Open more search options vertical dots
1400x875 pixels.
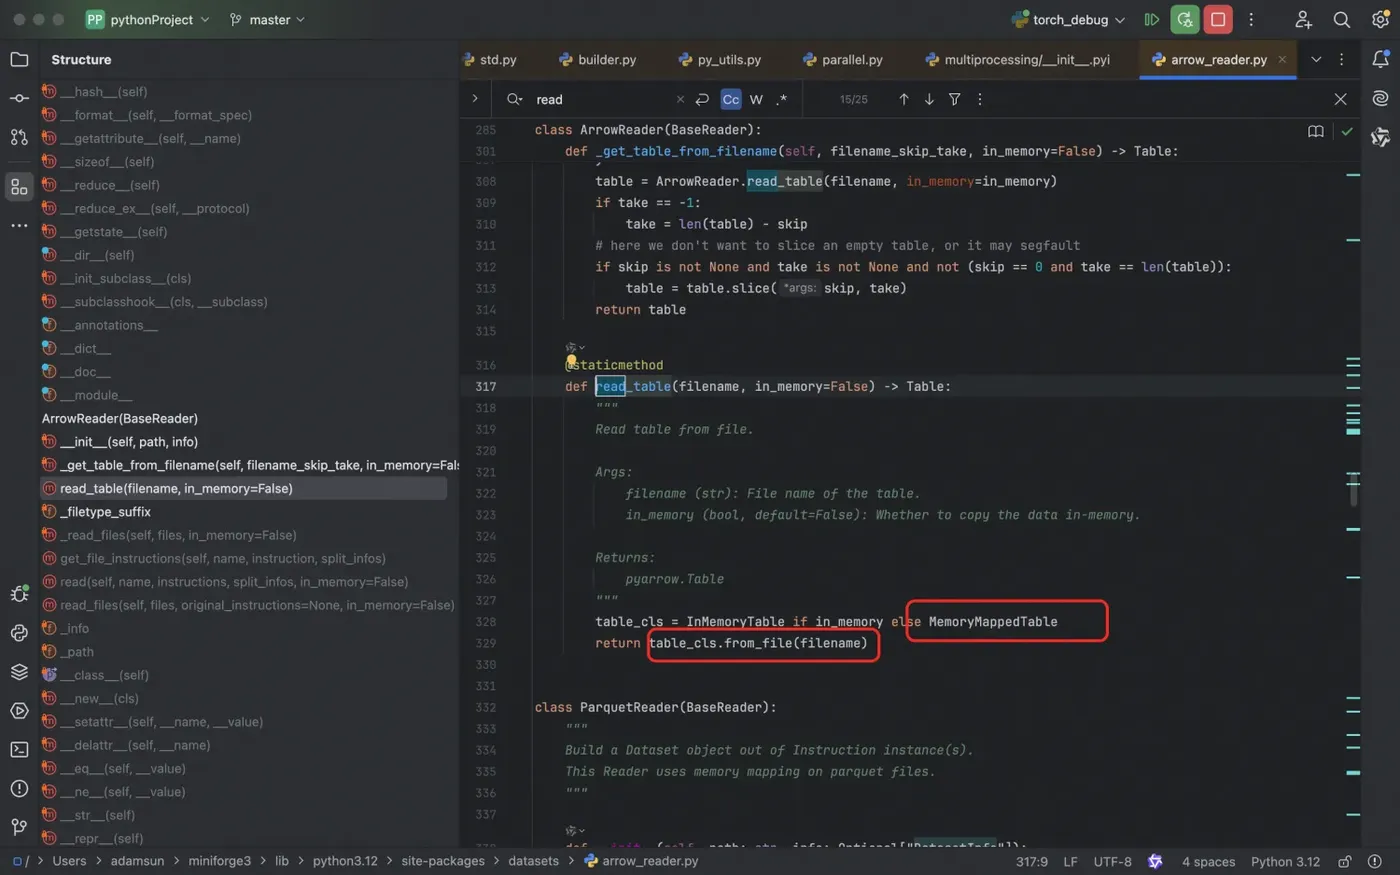coord(980,99)
